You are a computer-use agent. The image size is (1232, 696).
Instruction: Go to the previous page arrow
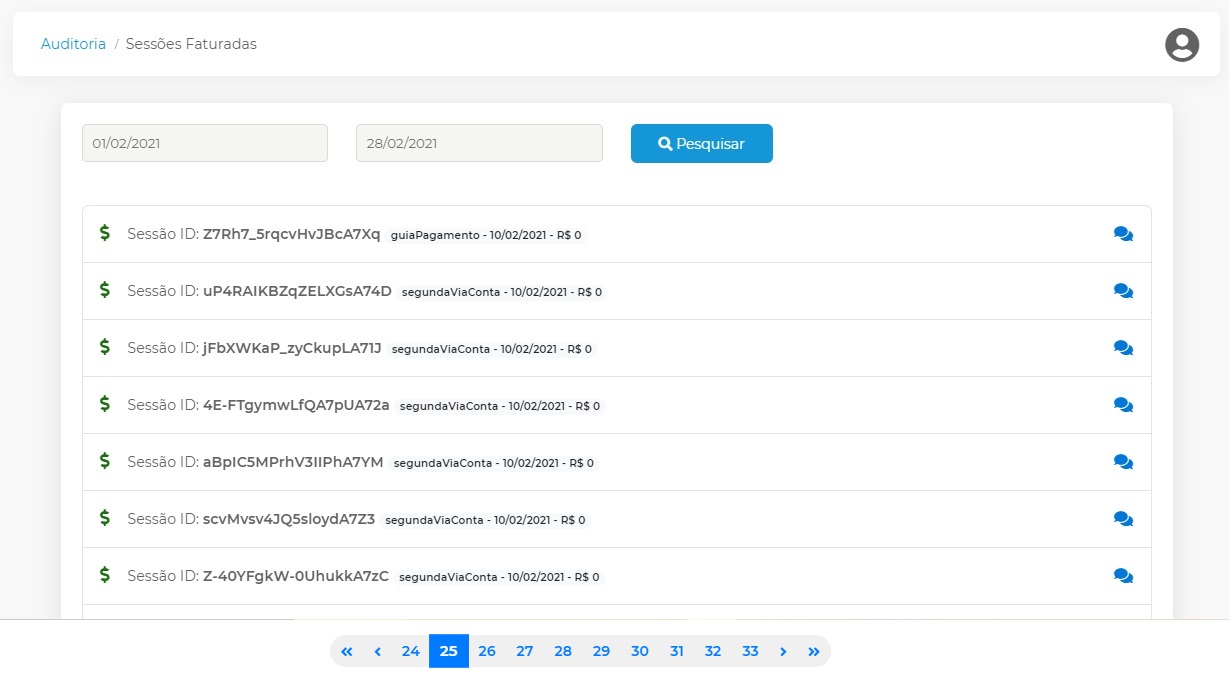point(377,651)
